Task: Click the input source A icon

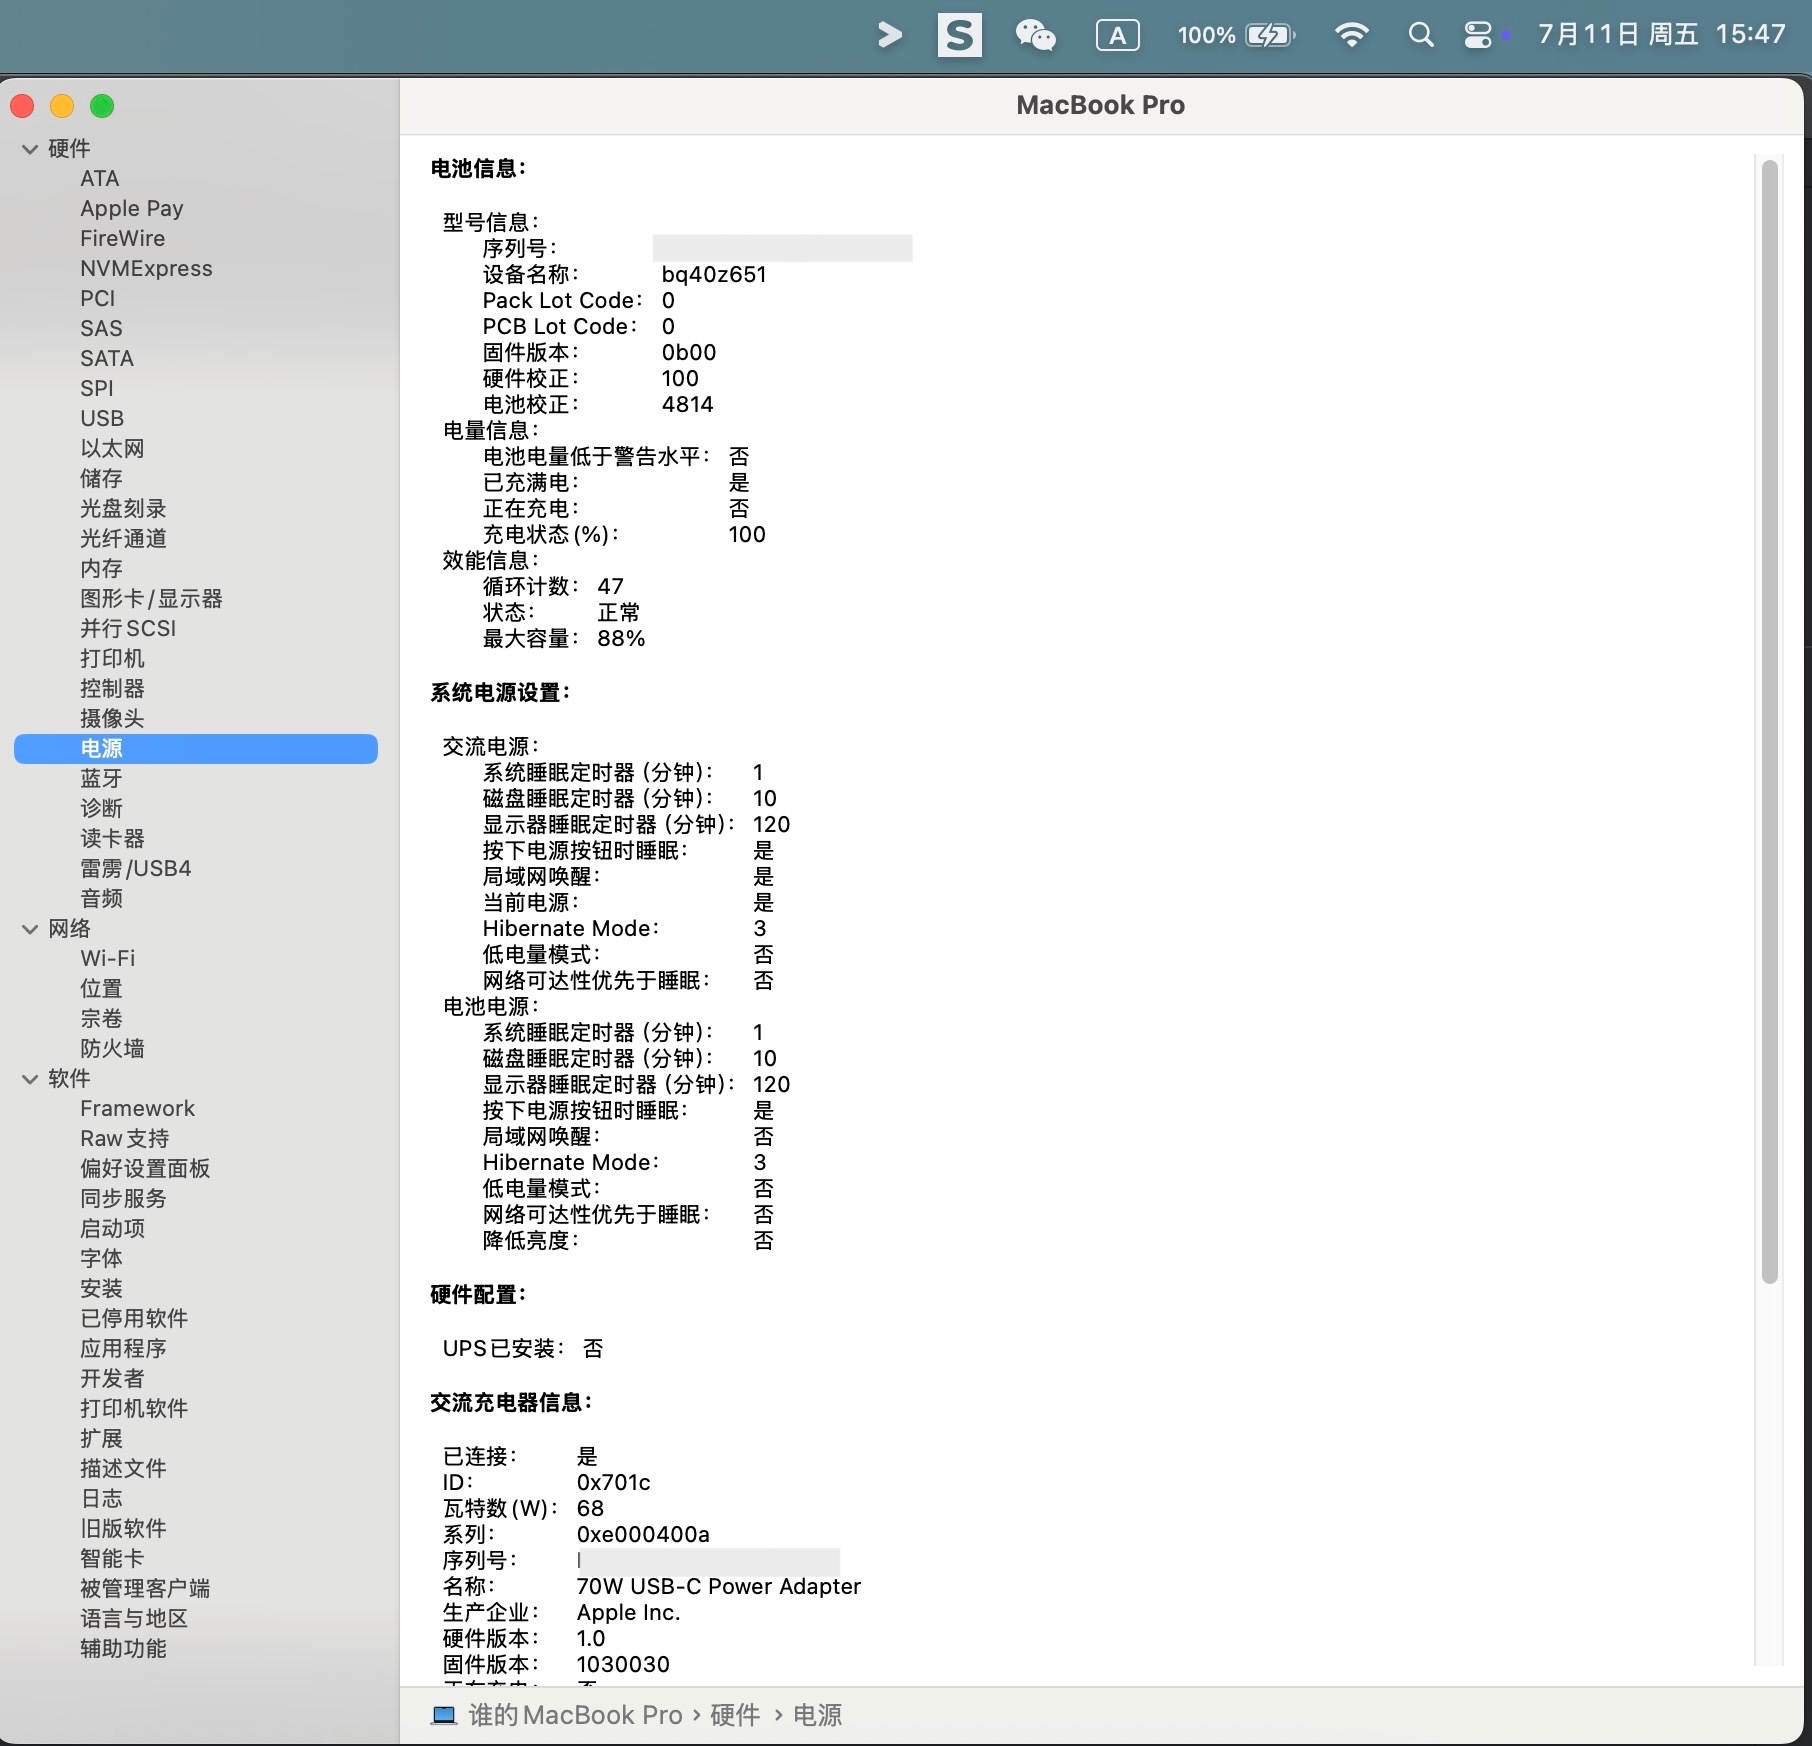Action: [1117, 36]
